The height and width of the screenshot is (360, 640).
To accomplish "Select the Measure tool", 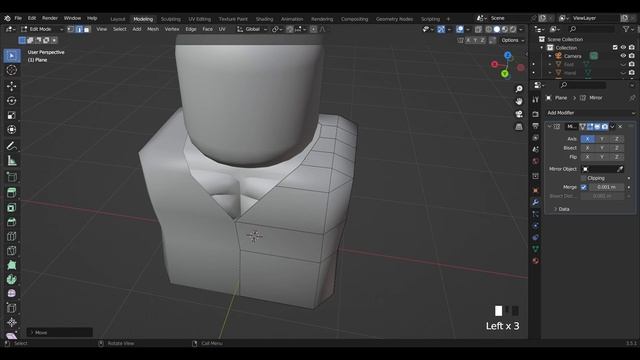I will (x=12, y=161).
